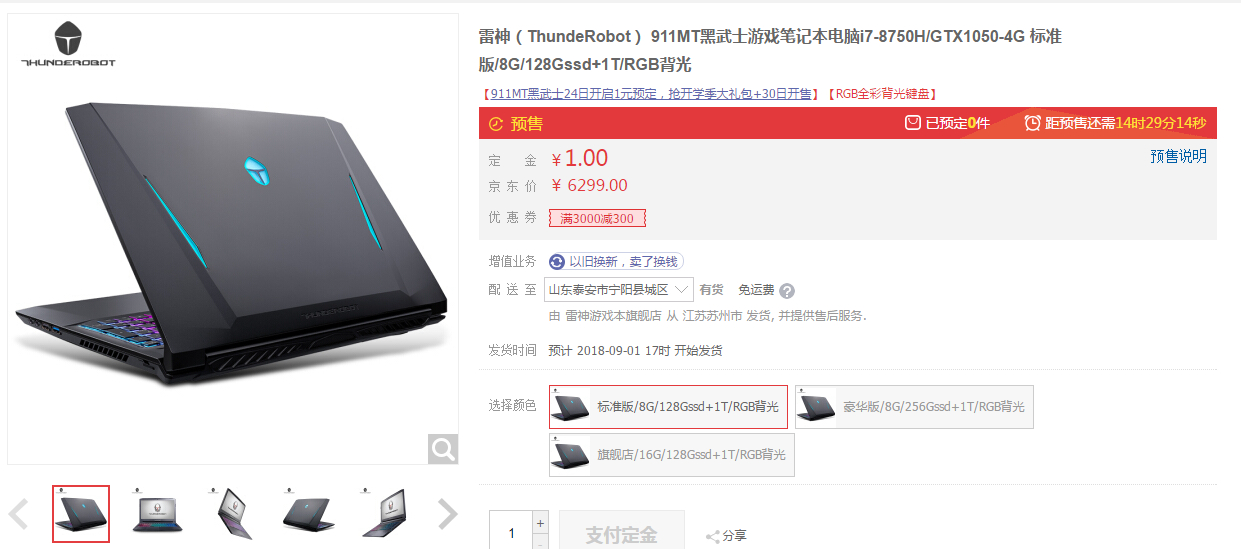1241x549 pixels.
Task: Click the countdown clock icon in presale bar
Action: point(1033,124)
